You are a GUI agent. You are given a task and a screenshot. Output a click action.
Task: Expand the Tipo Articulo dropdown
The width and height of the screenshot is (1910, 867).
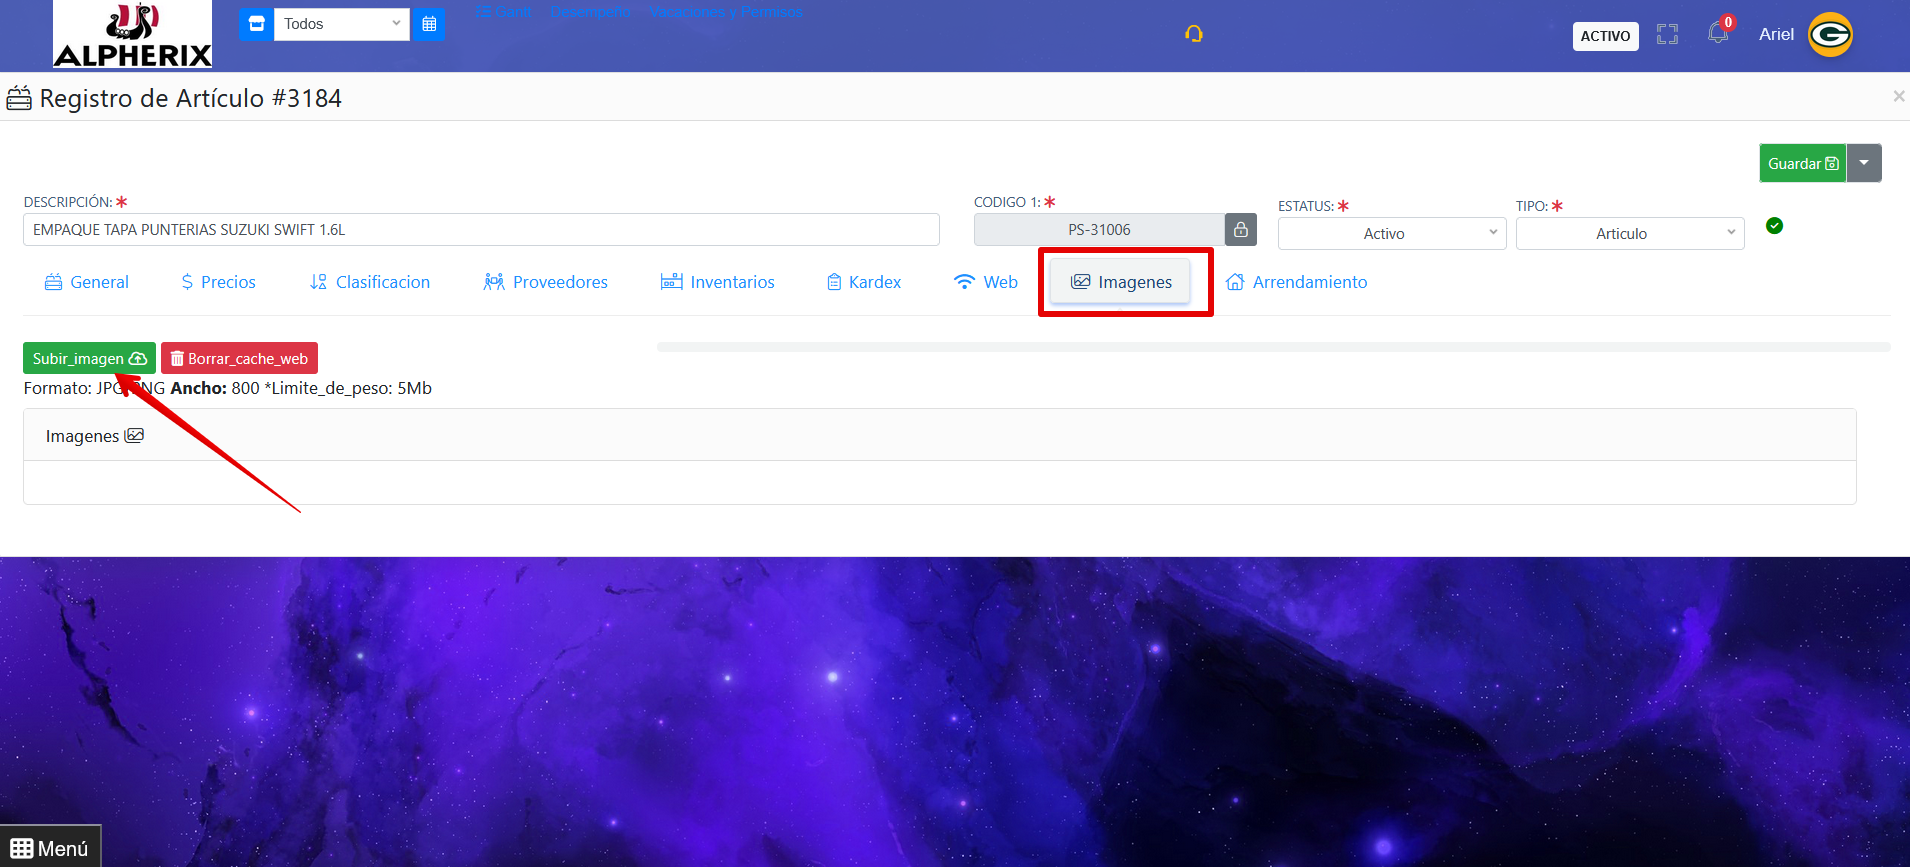[x=1630, y=234]
